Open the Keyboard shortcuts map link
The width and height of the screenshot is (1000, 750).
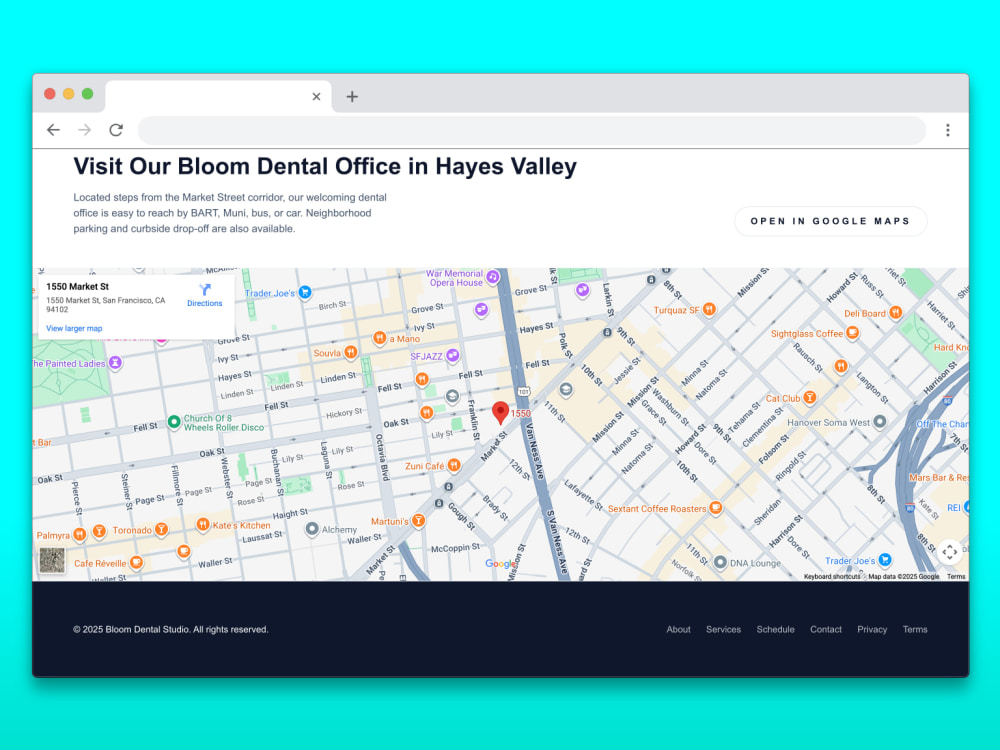[x=832, y=577]
